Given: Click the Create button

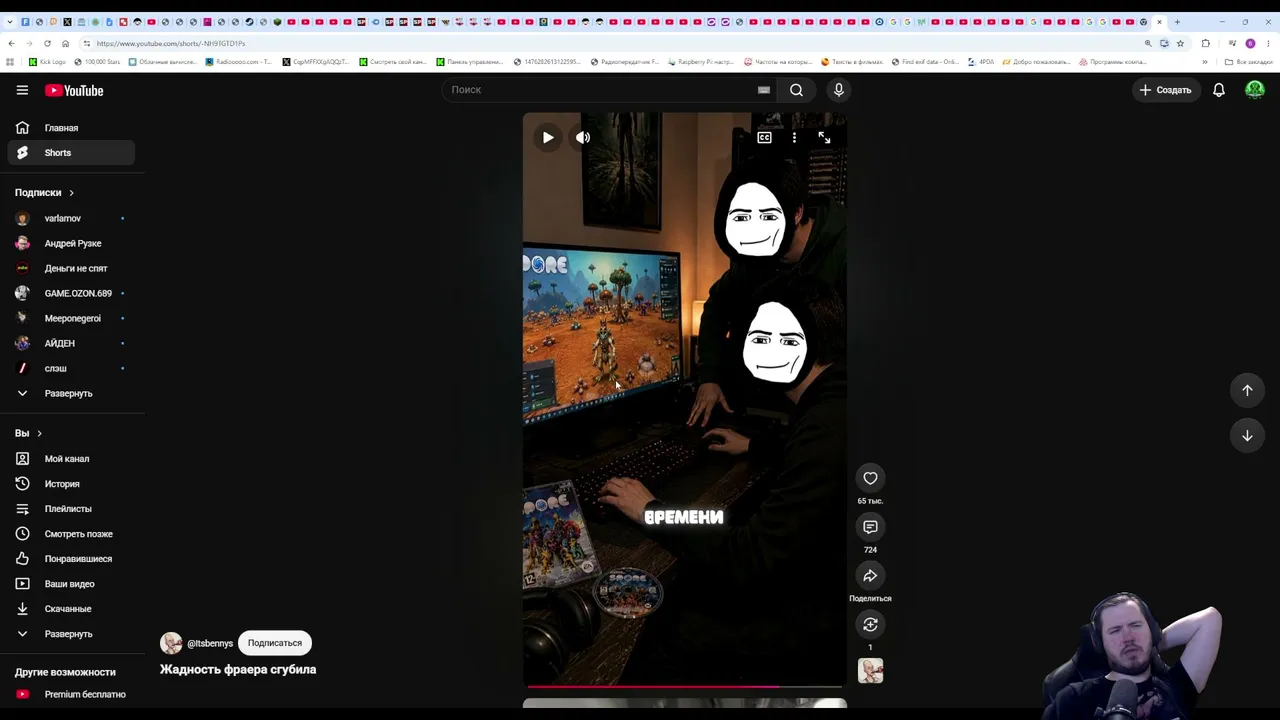Looking at the screenshot, I should 1166,90.
